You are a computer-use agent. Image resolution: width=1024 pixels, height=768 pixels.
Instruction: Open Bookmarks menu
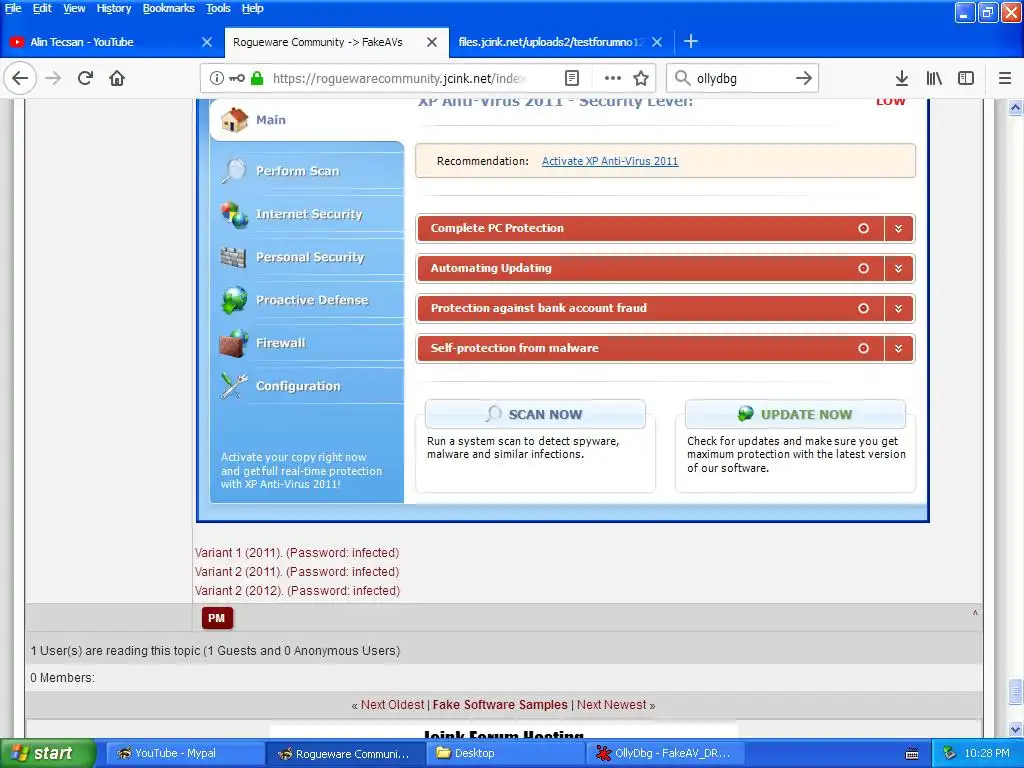point(168,8)
